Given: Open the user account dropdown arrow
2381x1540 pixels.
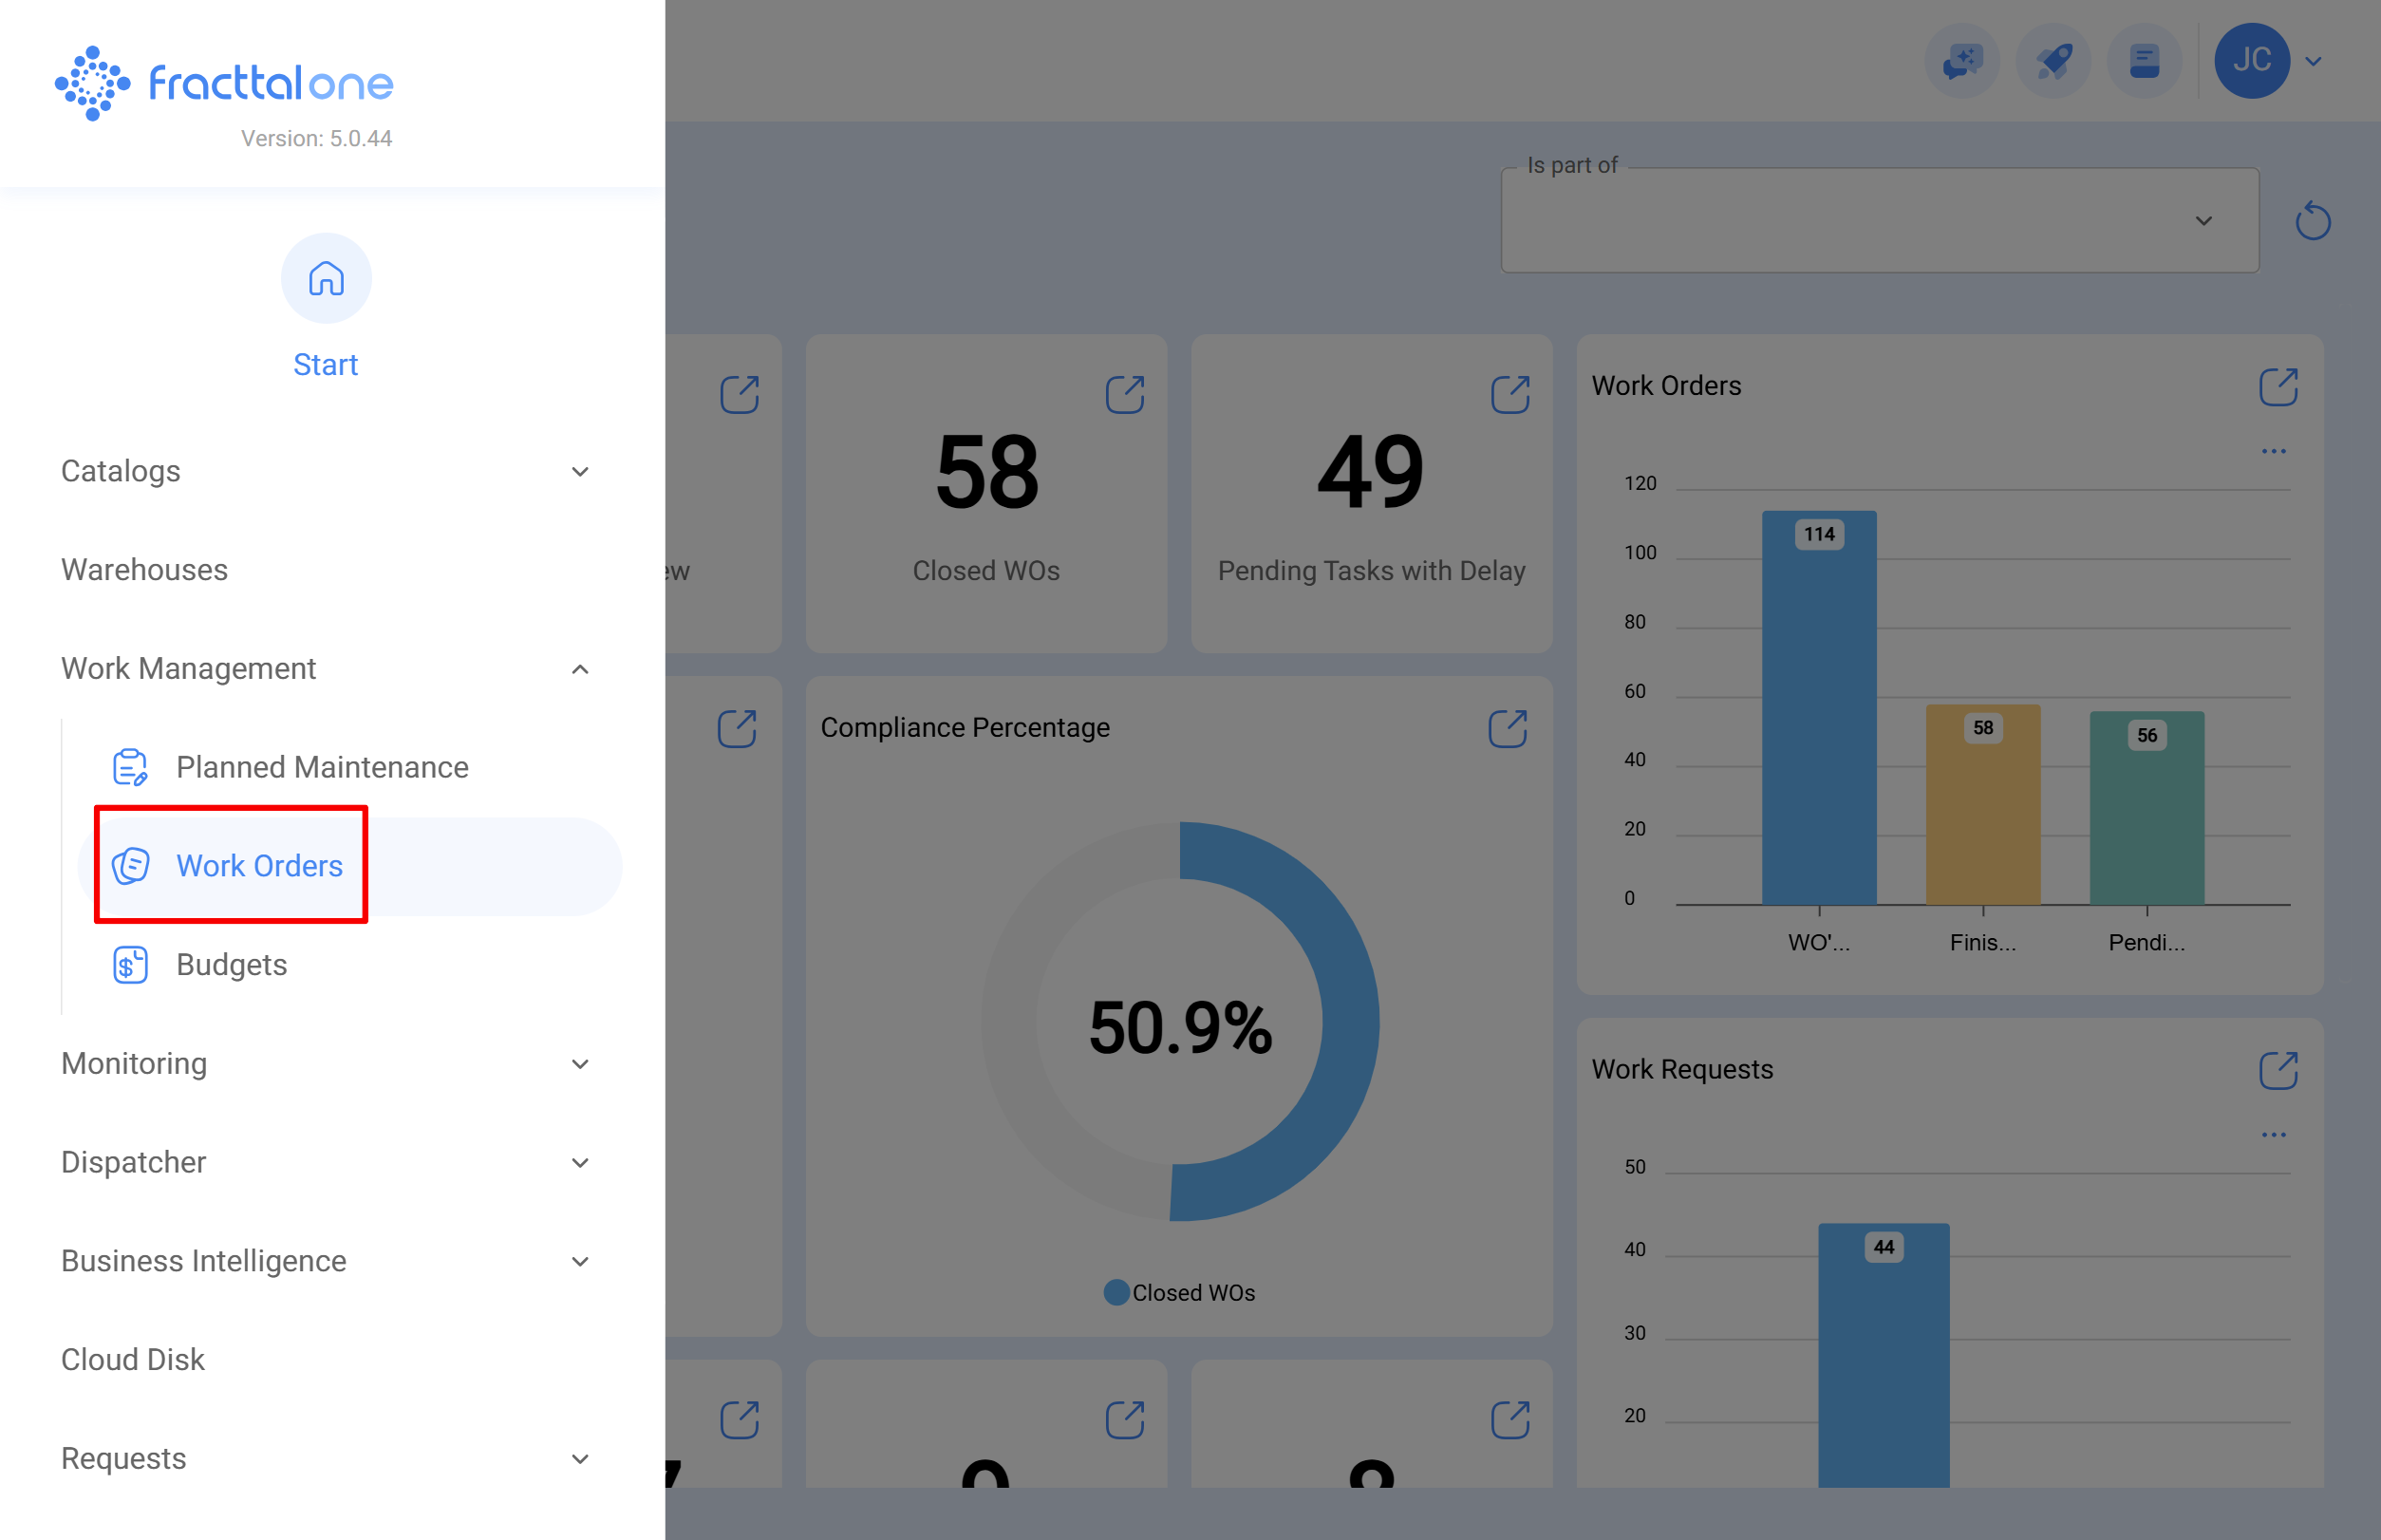Looking at the screenshot, I should [x=2313, y=62].
